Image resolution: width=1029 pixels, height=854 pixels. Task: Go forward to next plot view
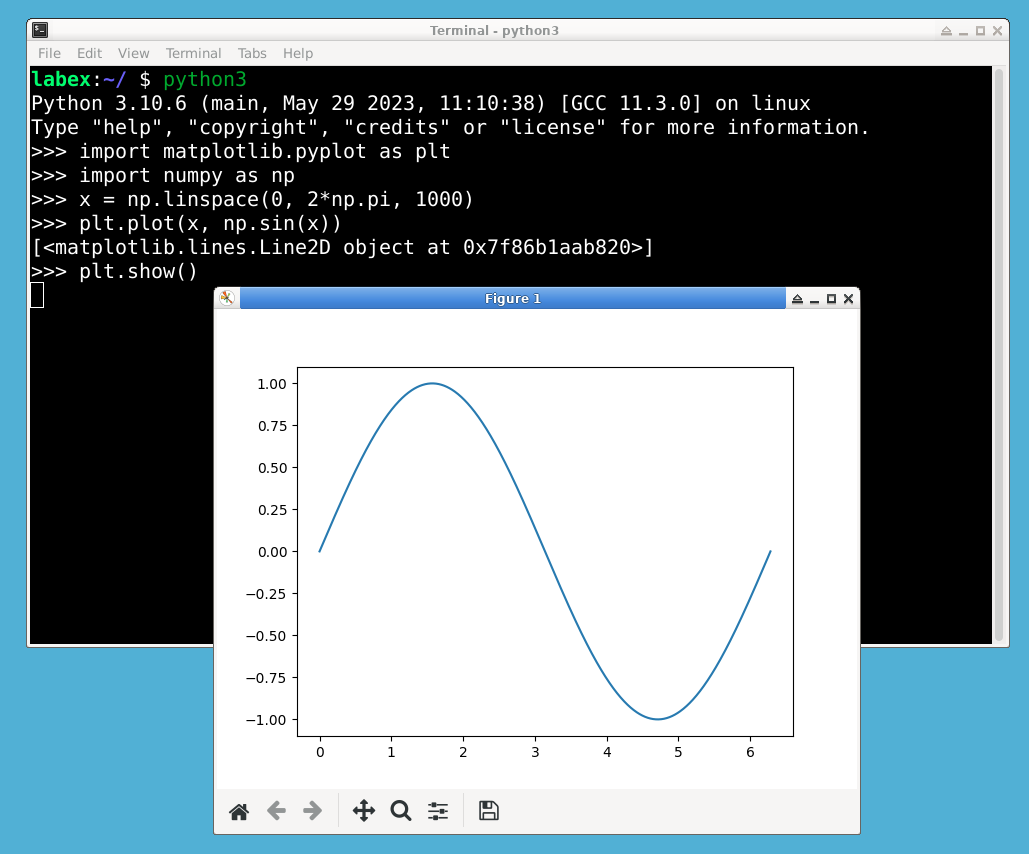(x=312, y=811)
